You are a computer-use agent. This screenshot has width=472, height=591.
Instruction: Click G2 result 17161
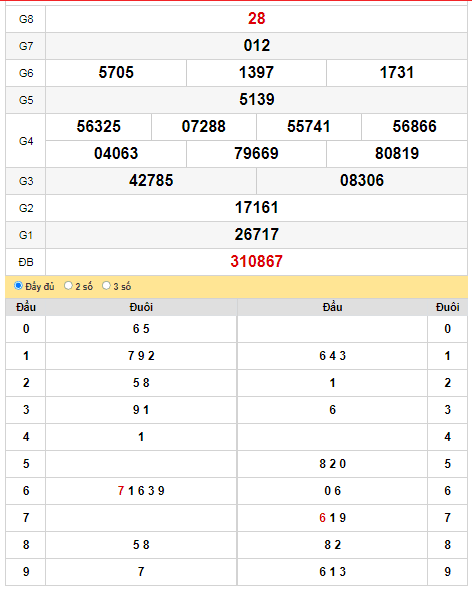click(x=256, y=207)
